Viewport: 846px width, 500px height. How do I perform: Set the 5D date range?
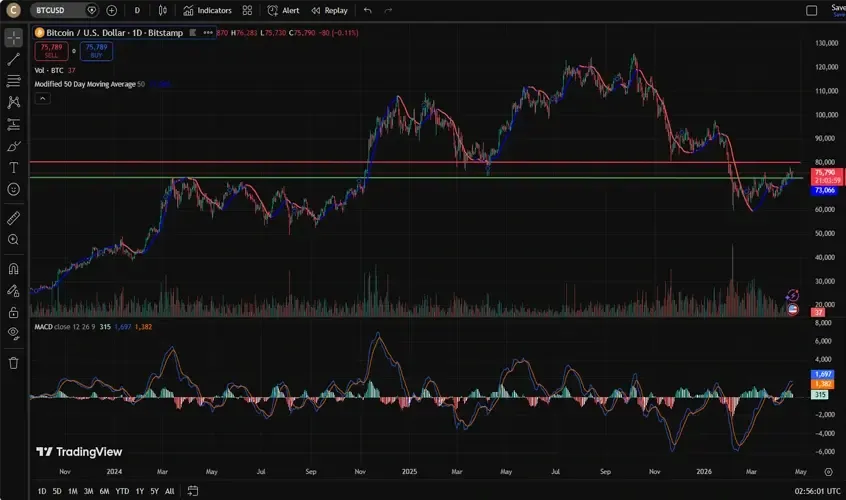[57, 491]
